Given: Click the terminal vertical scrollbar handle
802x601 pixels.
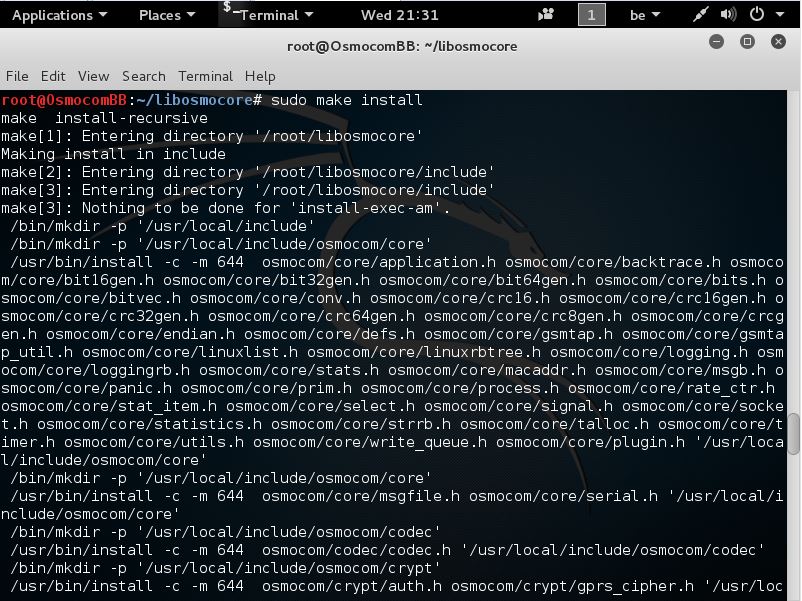Looking at the screenshot, I should click(793, 434).
